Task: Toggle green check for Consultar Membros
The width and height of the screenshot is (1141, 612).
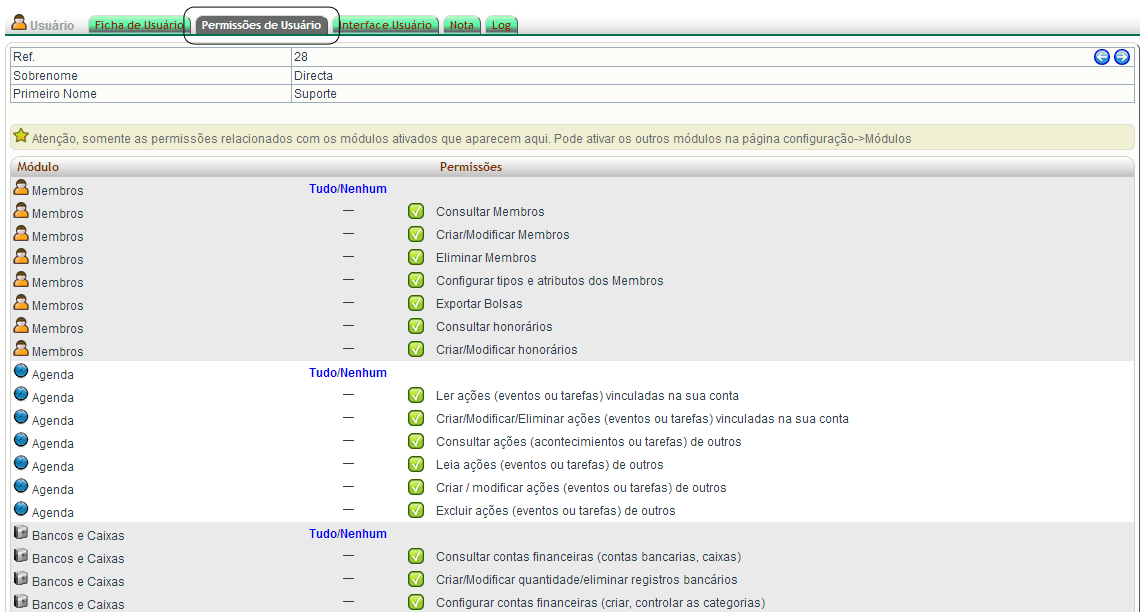Action: pyautogui.click(x=416, y=212)
